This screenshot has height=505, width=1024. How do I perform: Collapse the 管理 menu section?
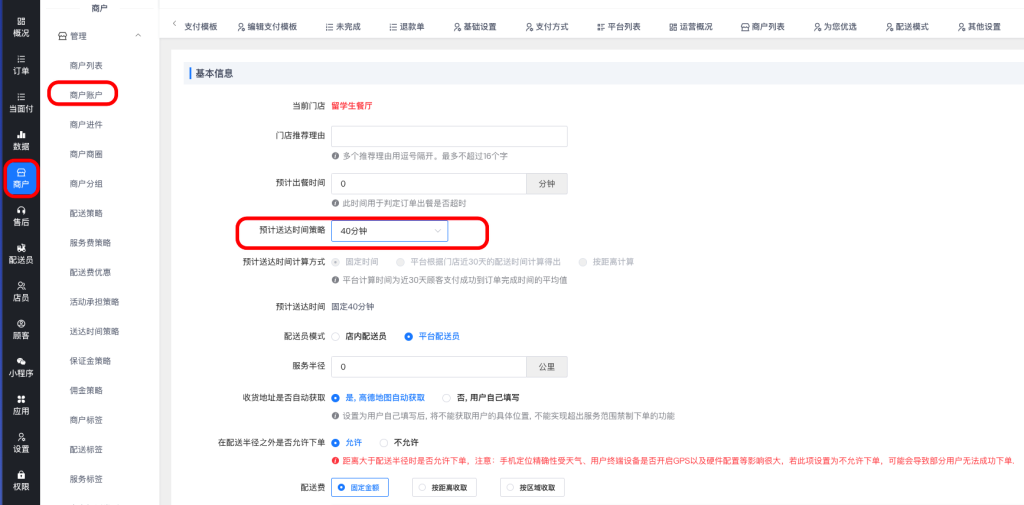coord(137,36)
